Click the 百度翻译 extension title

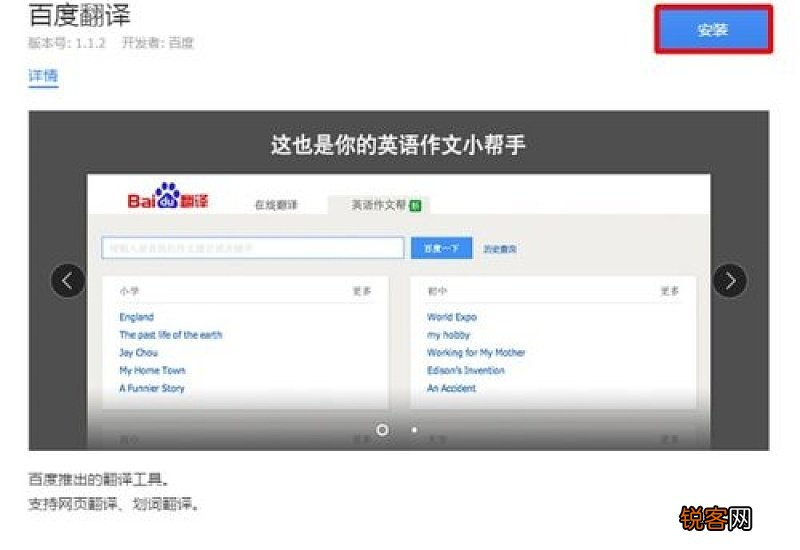click(x=80, y=15)
